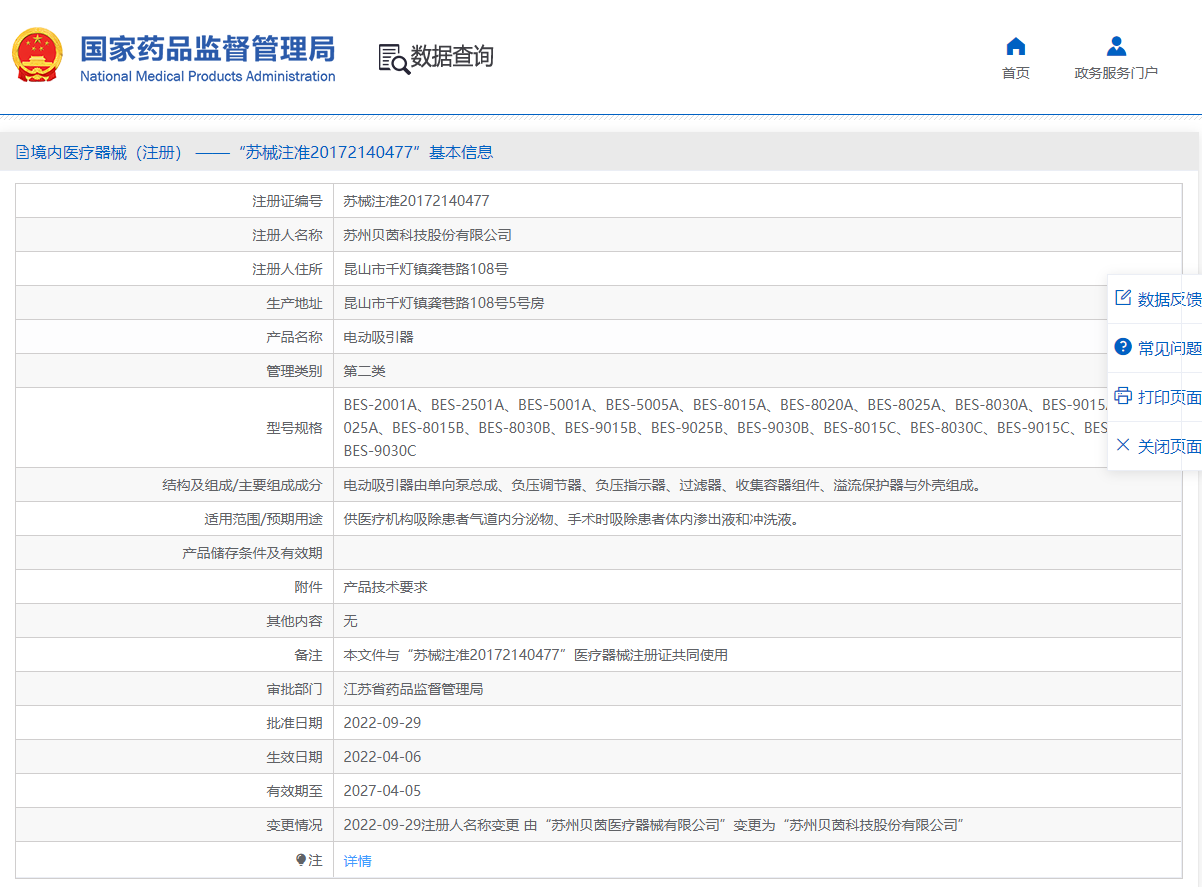
Task: Click the 打印页面 printer icon
Action: pos(1123,396)
